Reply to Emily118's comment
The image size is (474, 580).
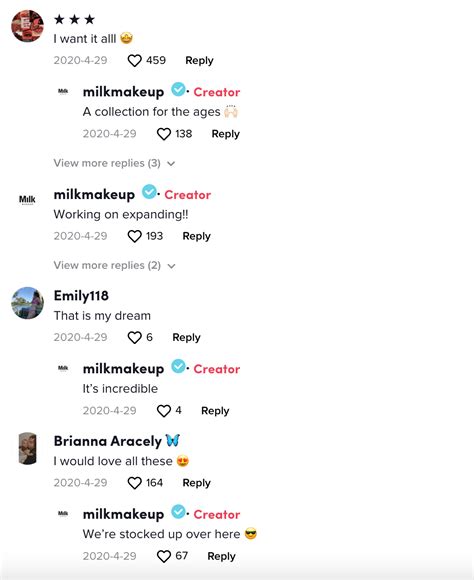(x=186, y=337)
